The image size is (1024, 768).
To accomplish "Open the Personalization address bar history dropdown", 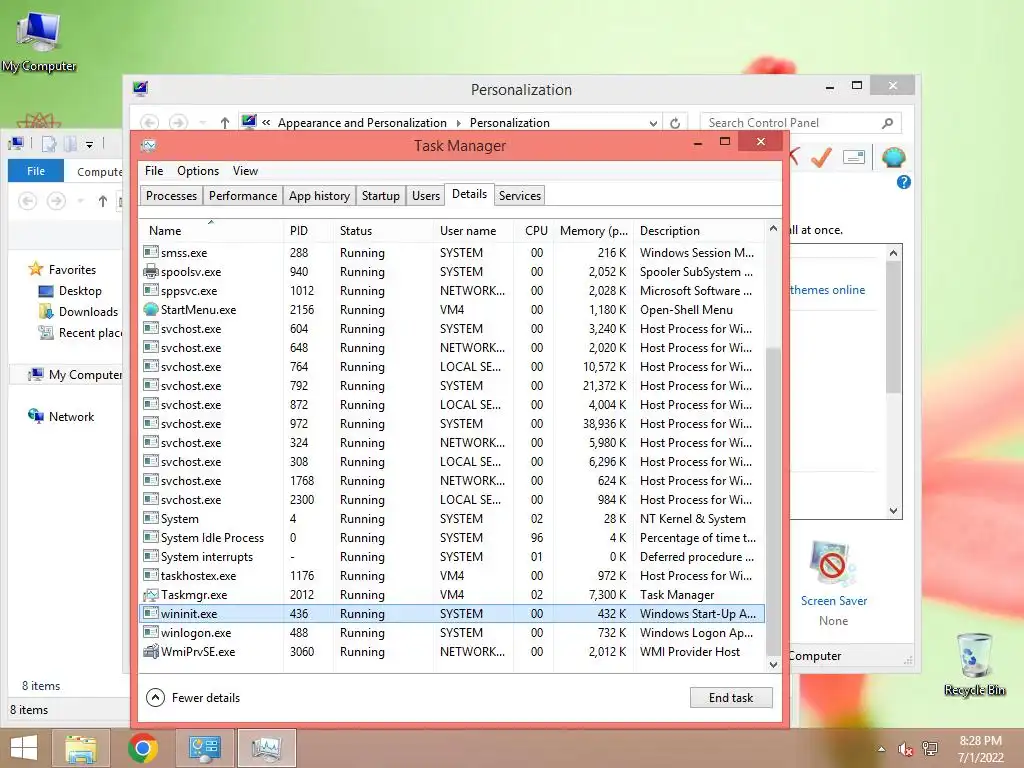I will click(x=653, y=123).
